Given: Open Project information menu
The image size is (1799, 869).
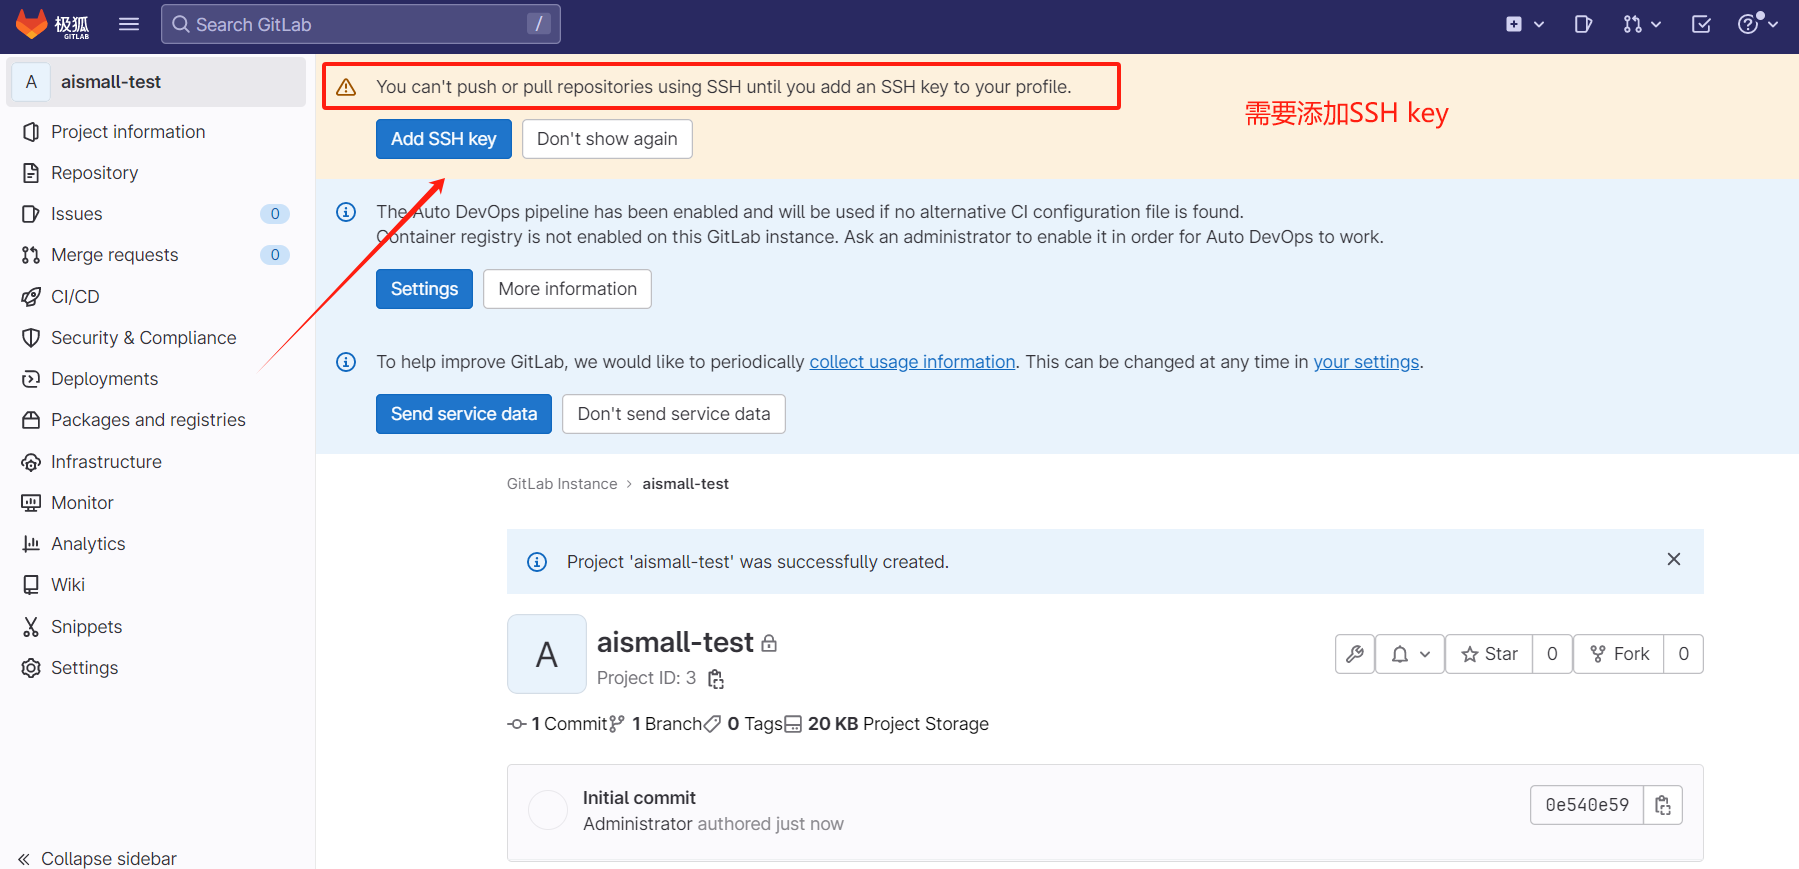Looking at the screenshot, I should [x=157, y=132].
